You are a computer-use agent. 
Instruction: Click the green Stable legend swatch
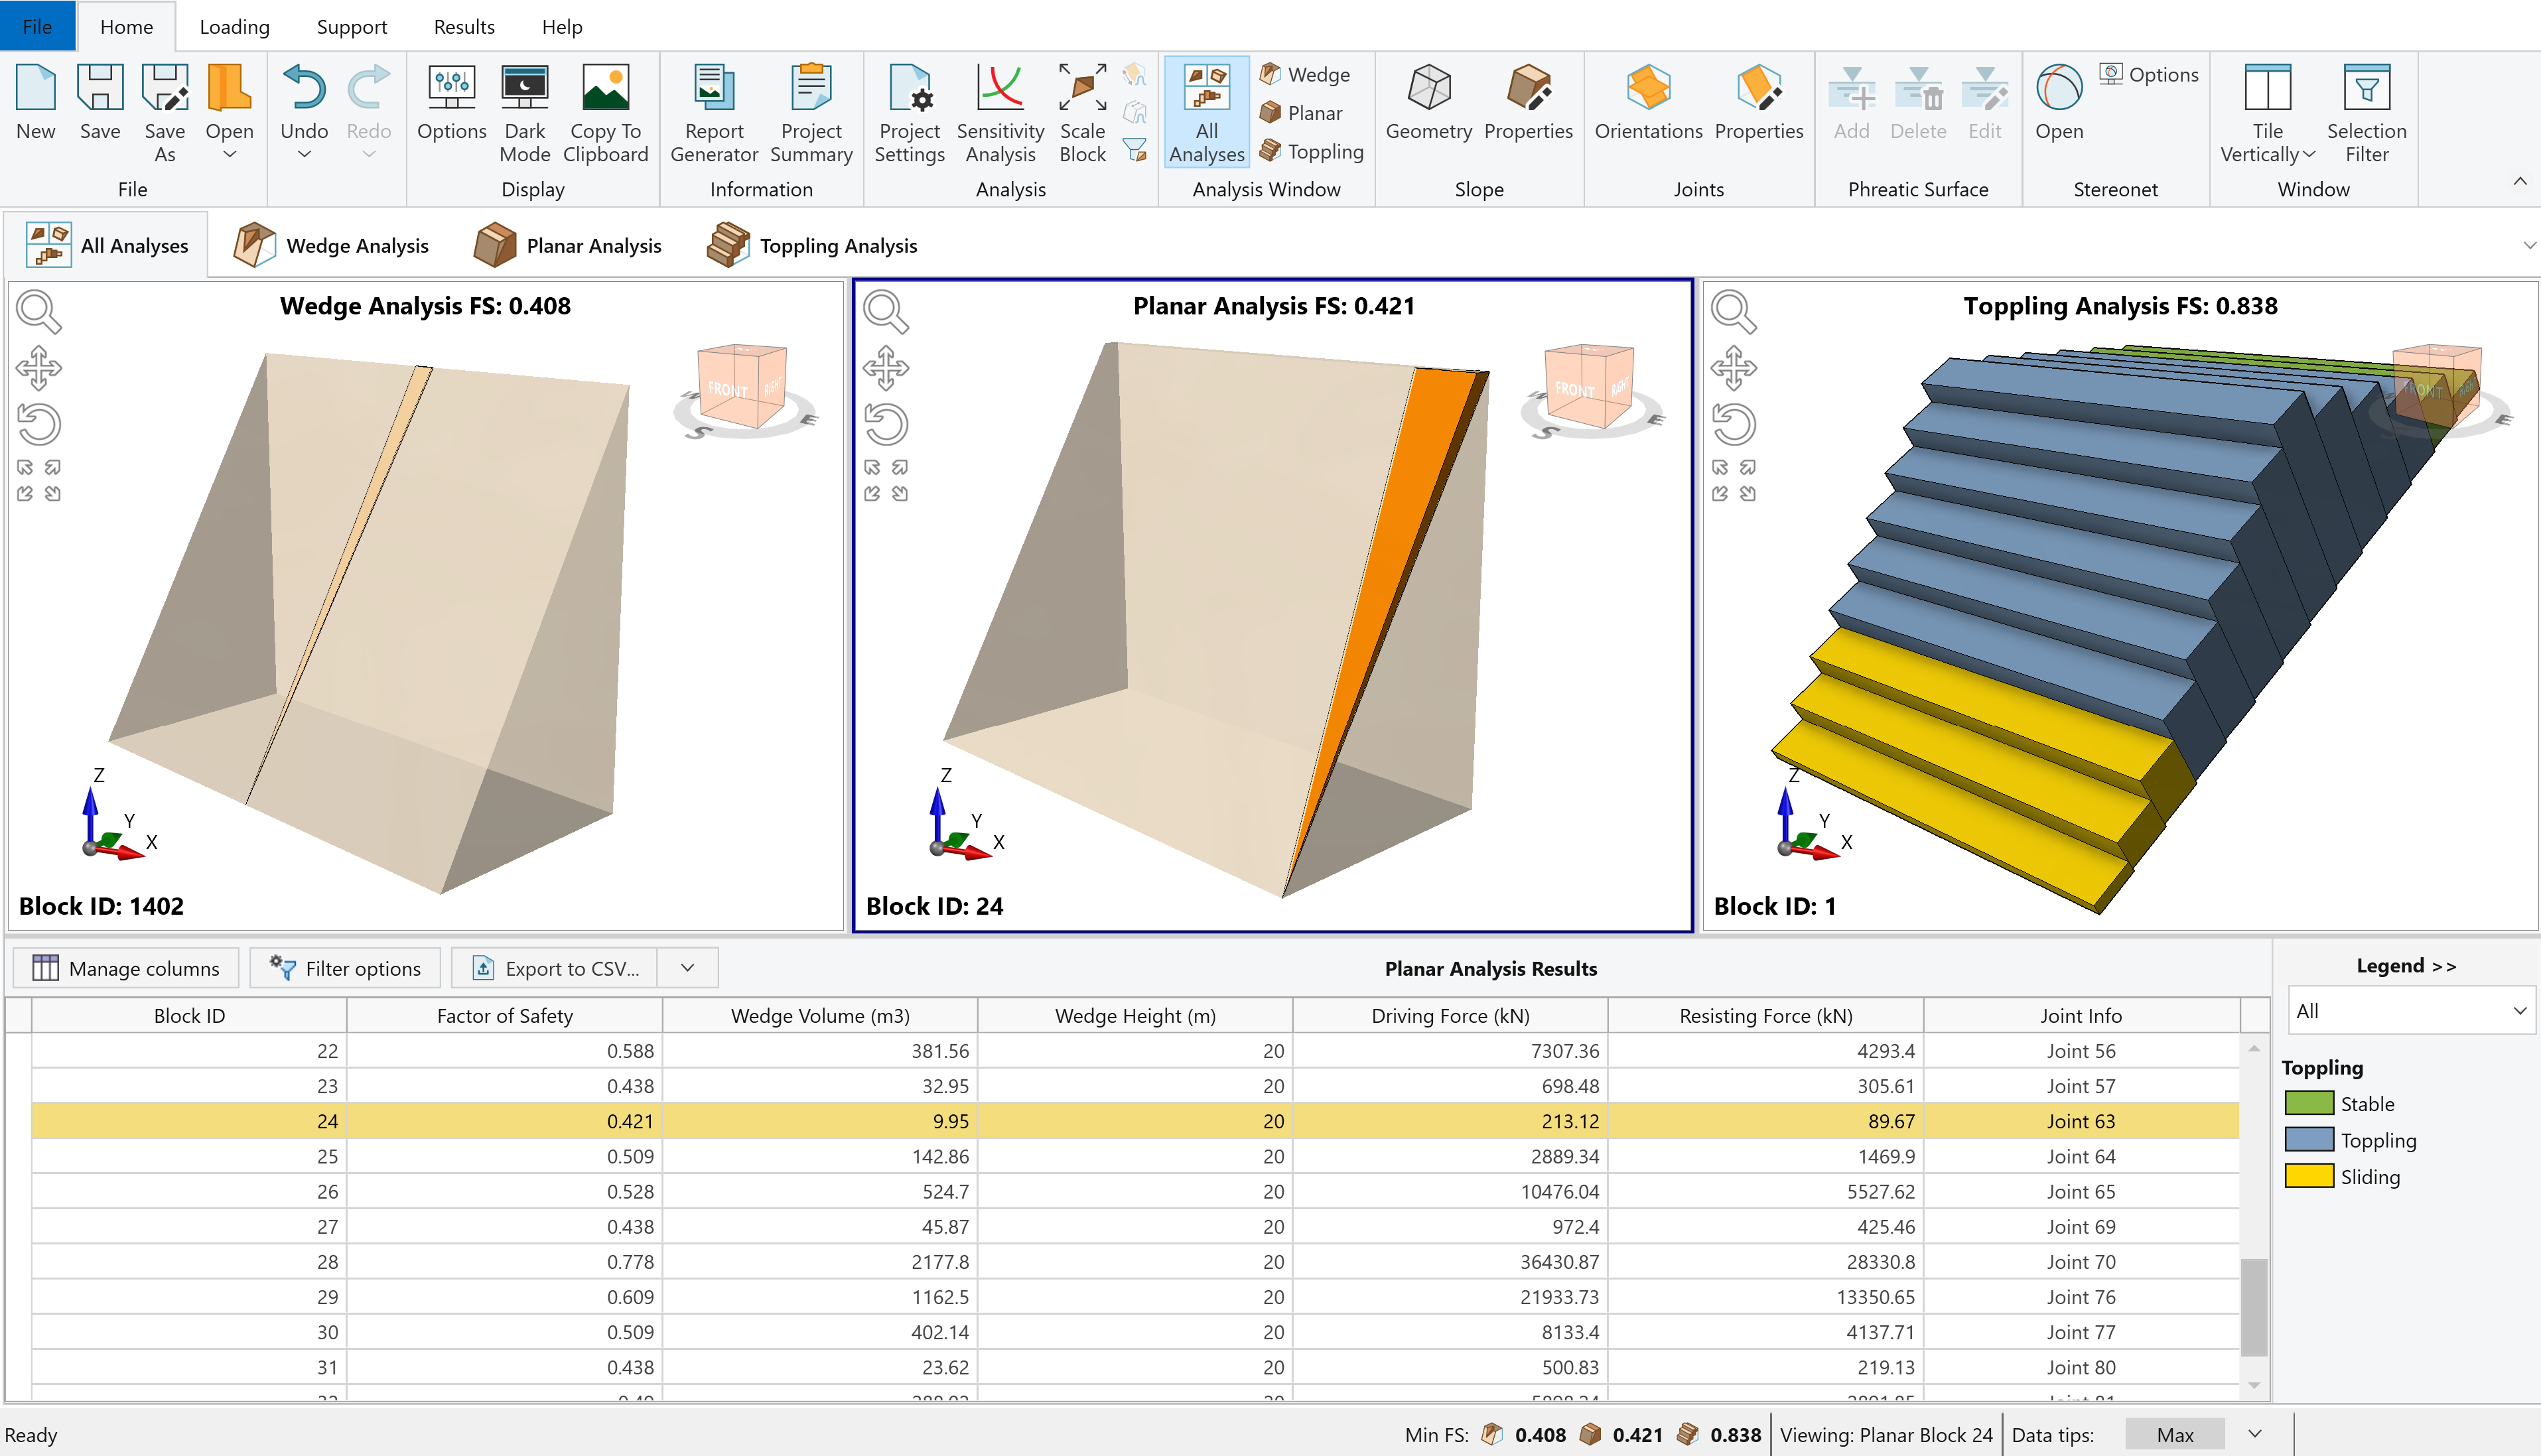coord(2309,1103)
